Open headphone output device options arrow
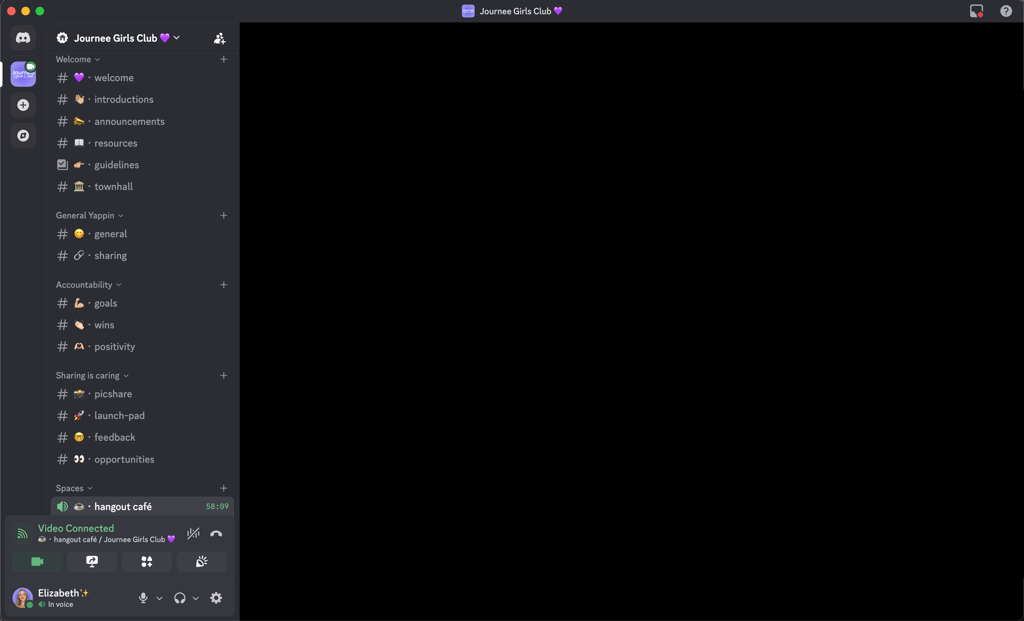The width and height of the screenshot is (1024, 621). [195, 598]
